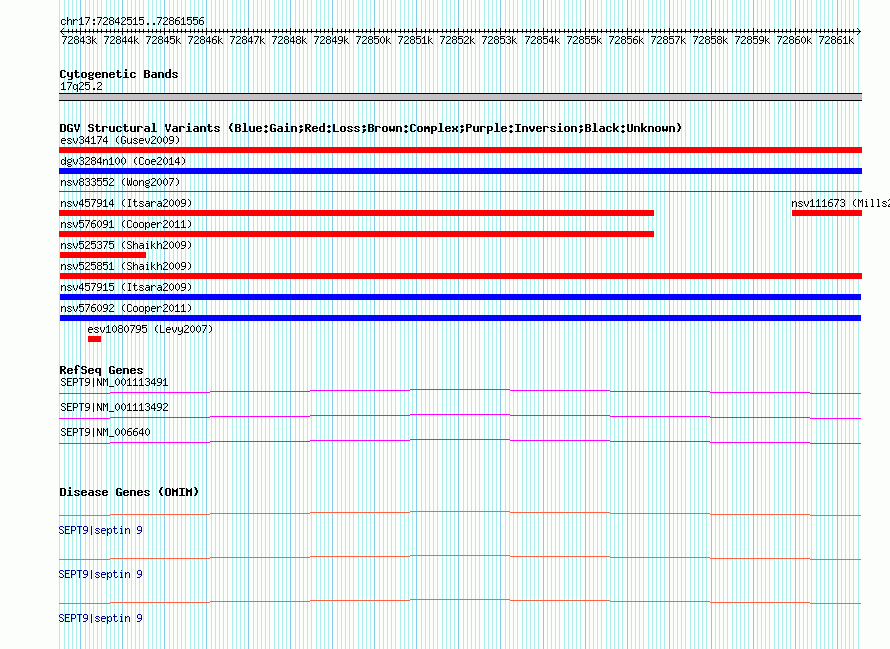
Task: Click the nsv525851 (Shaikh2009) label
Action: pyautogui.click(x=126, y=266)
